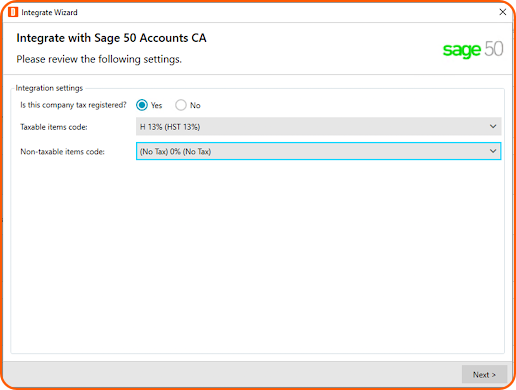
Task: Click the 'Non-taxable items code:' label
Action: tap(62, 152)
